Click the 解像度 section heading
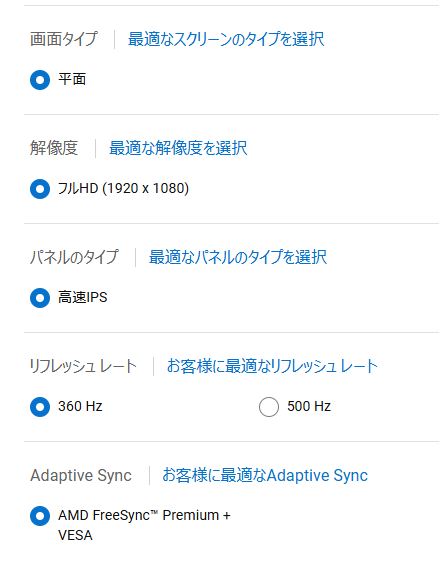The width and height of the screenshot is (439, 566). (x=54, y=148)
